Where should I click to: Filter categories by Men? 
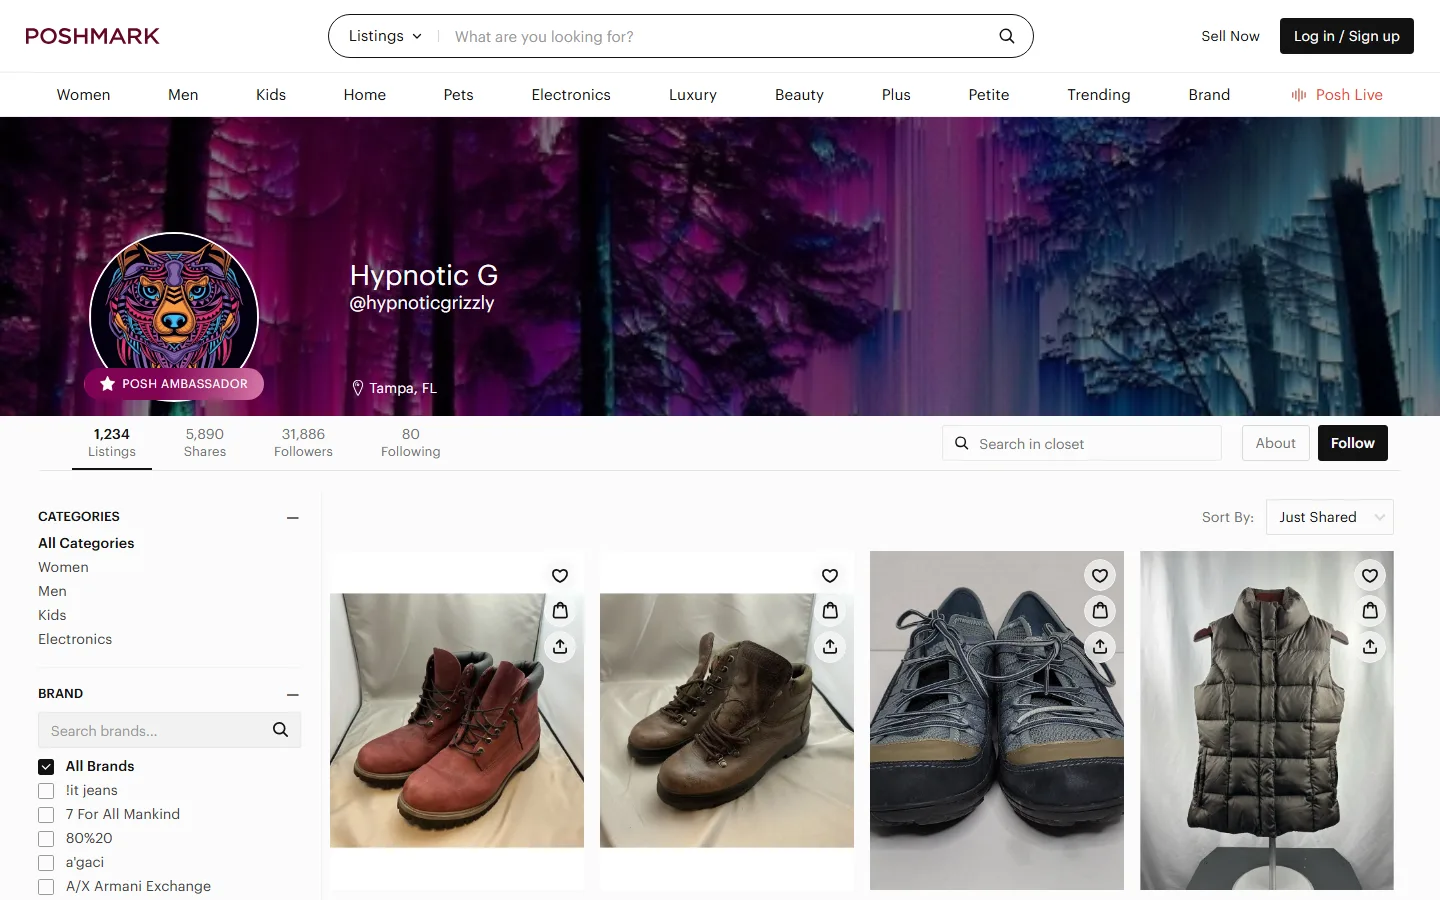(52, 591)
